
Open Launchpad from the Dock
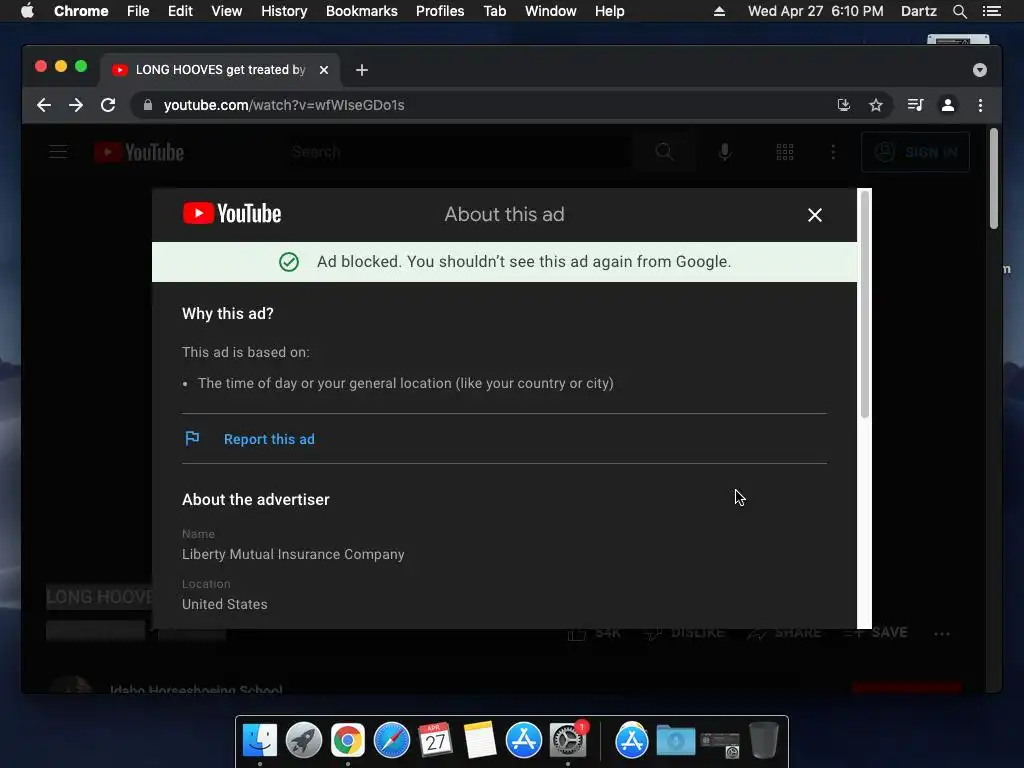point(304,741)
